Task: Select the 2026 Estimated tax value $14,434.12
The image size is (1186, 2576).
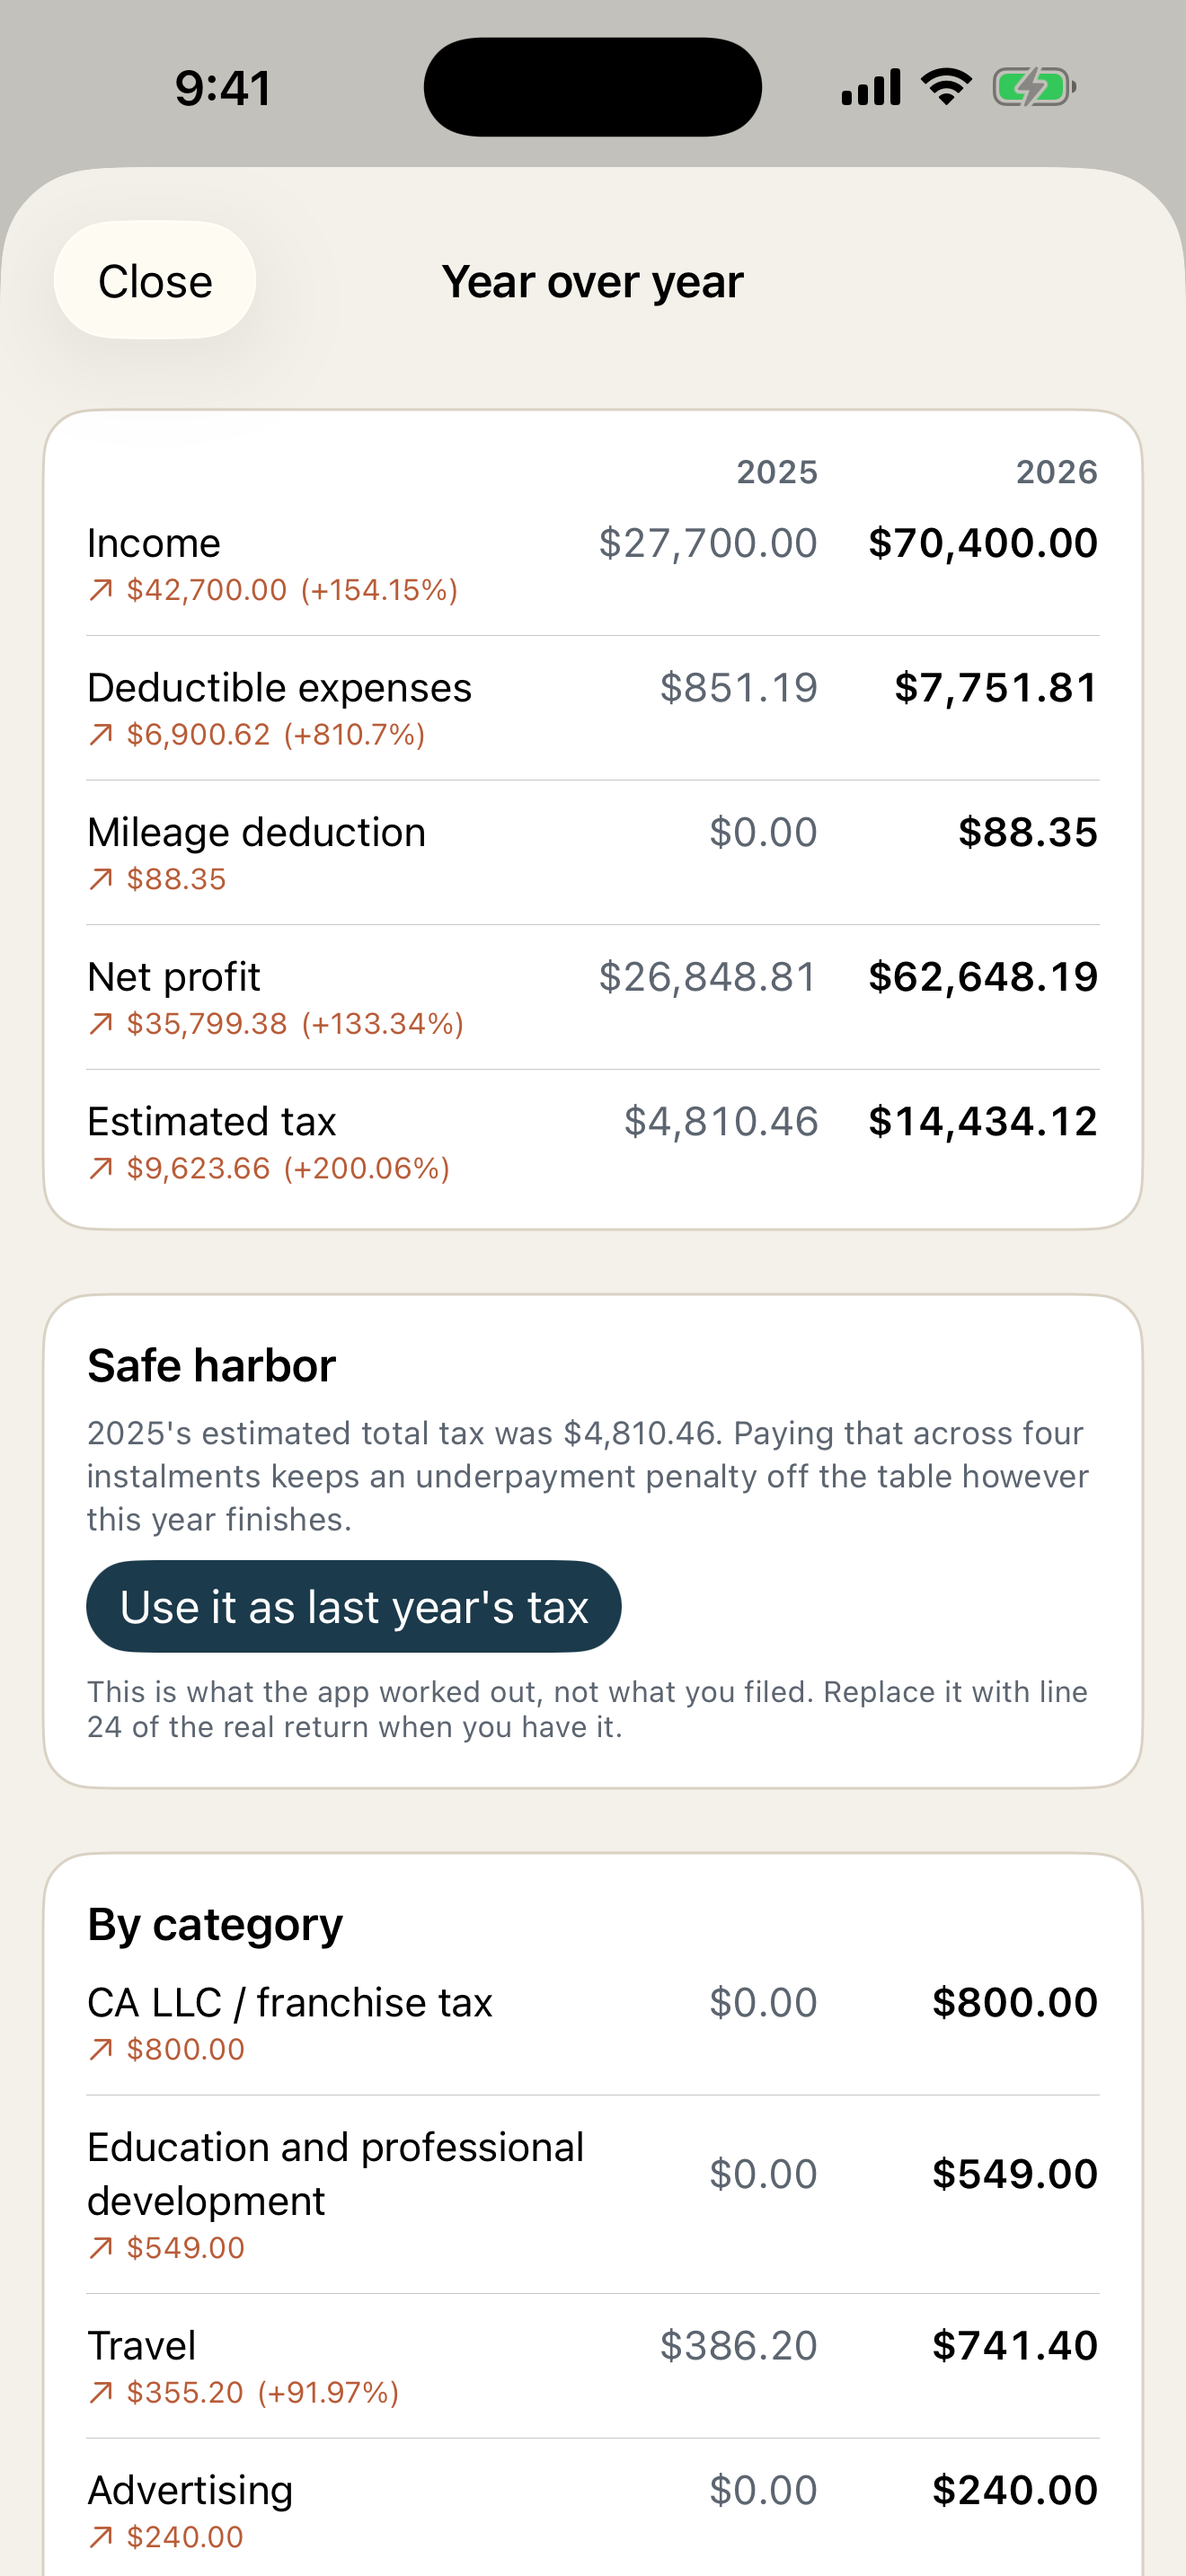Action: click(x=983, y=1121)
